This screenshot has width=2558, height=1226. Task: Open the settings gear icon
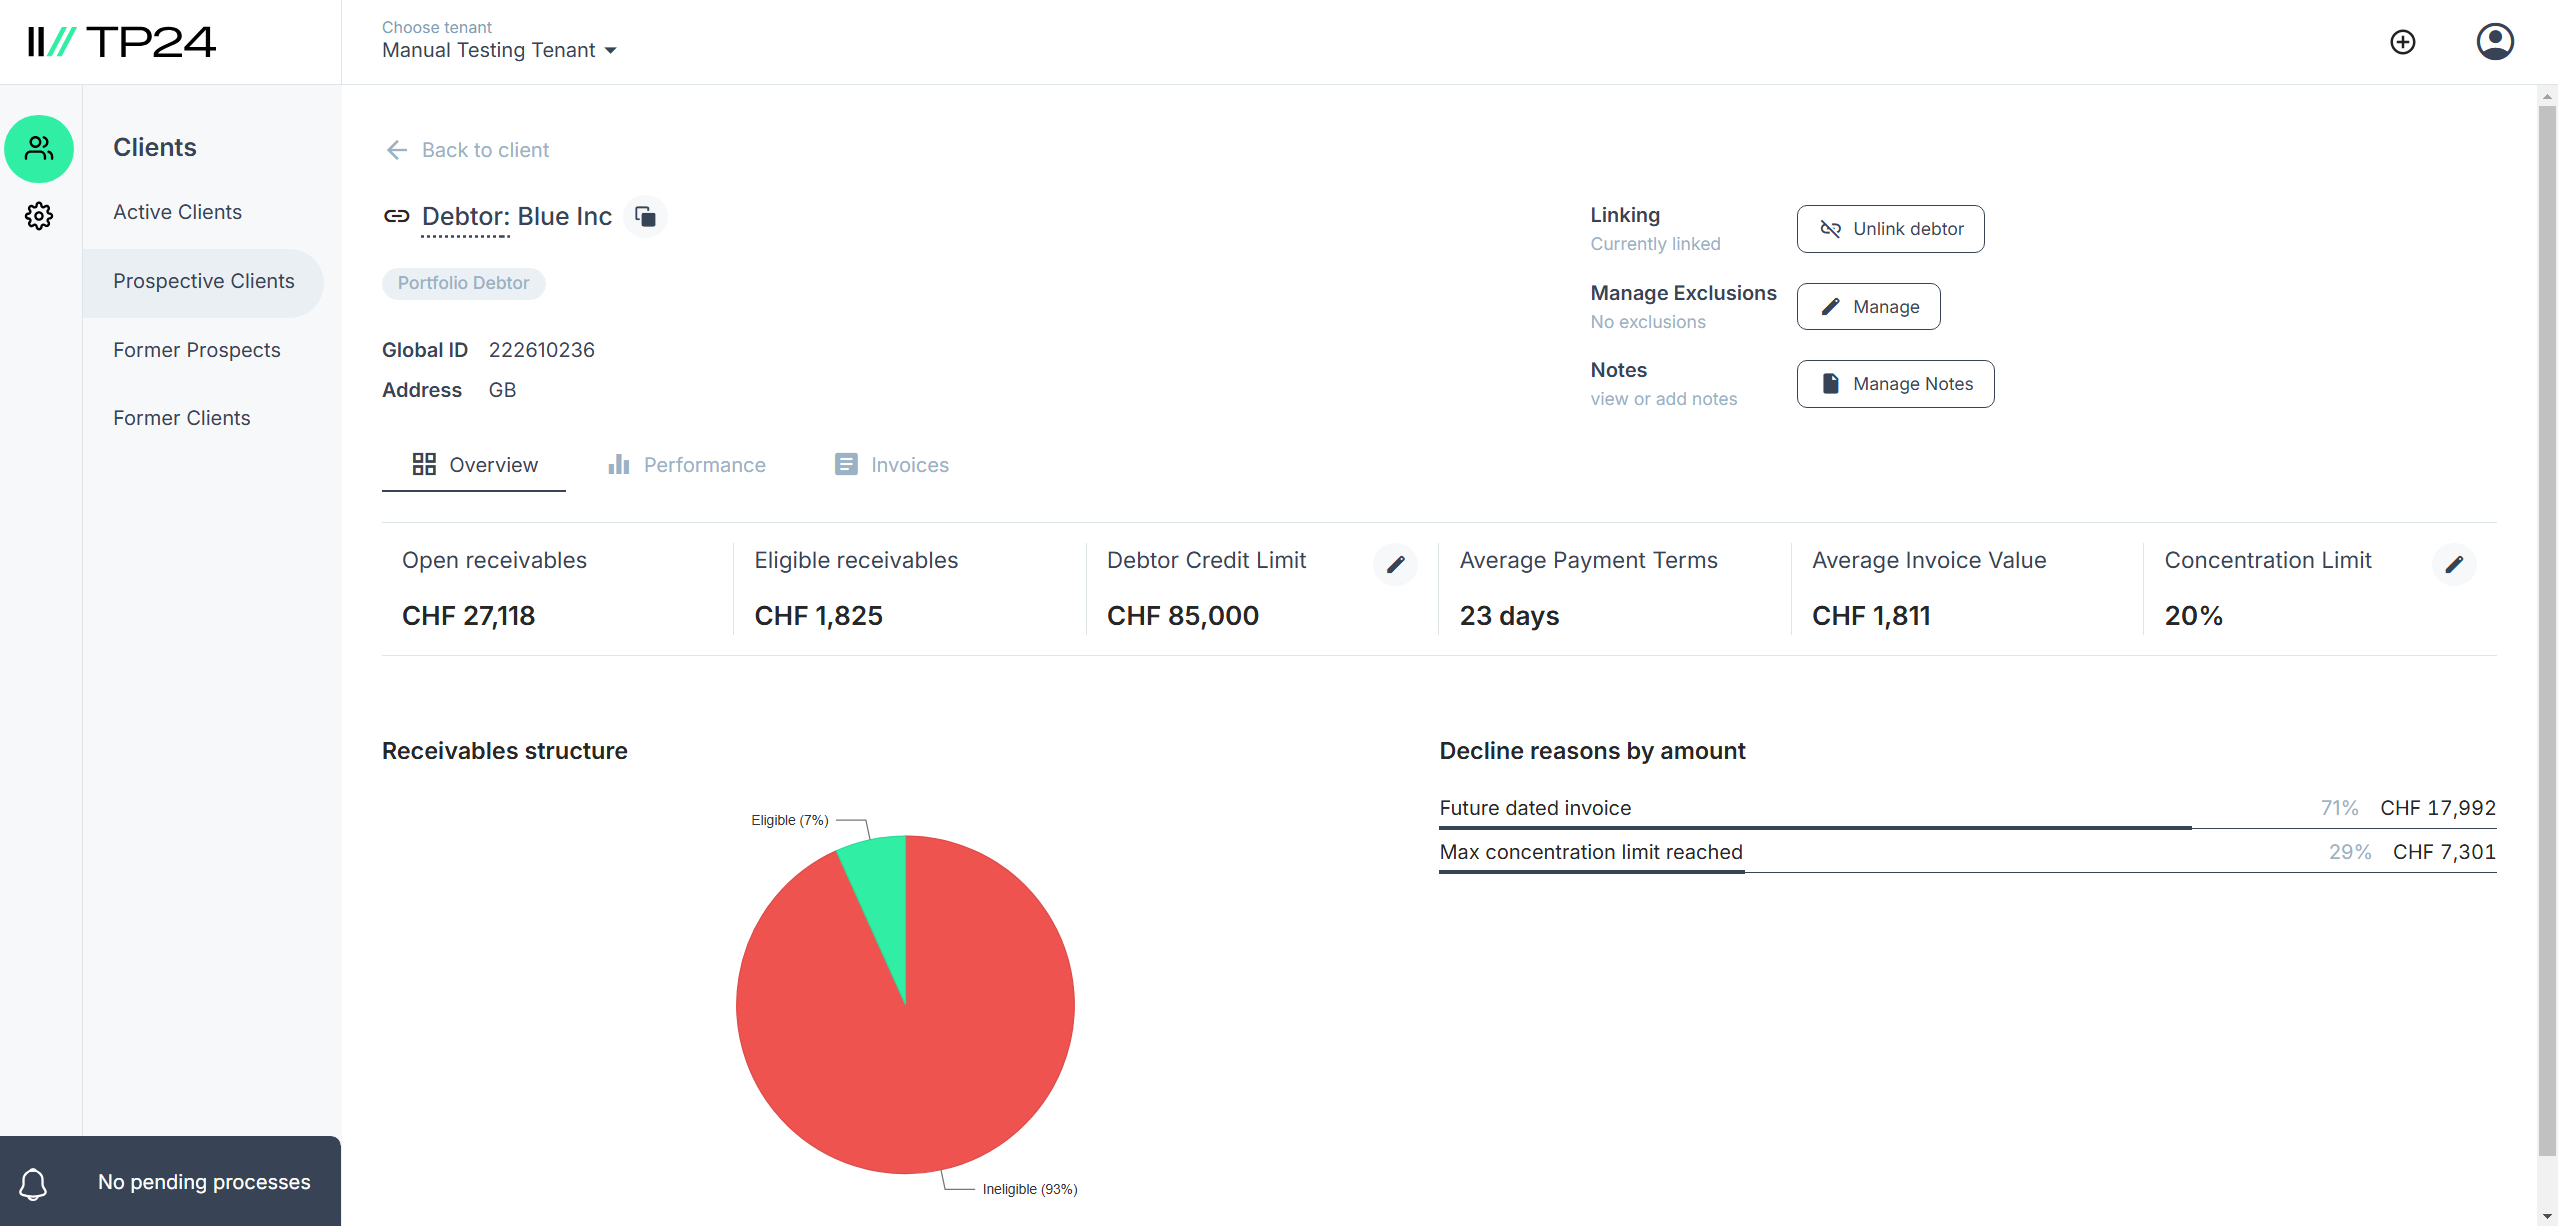(39, 216)
